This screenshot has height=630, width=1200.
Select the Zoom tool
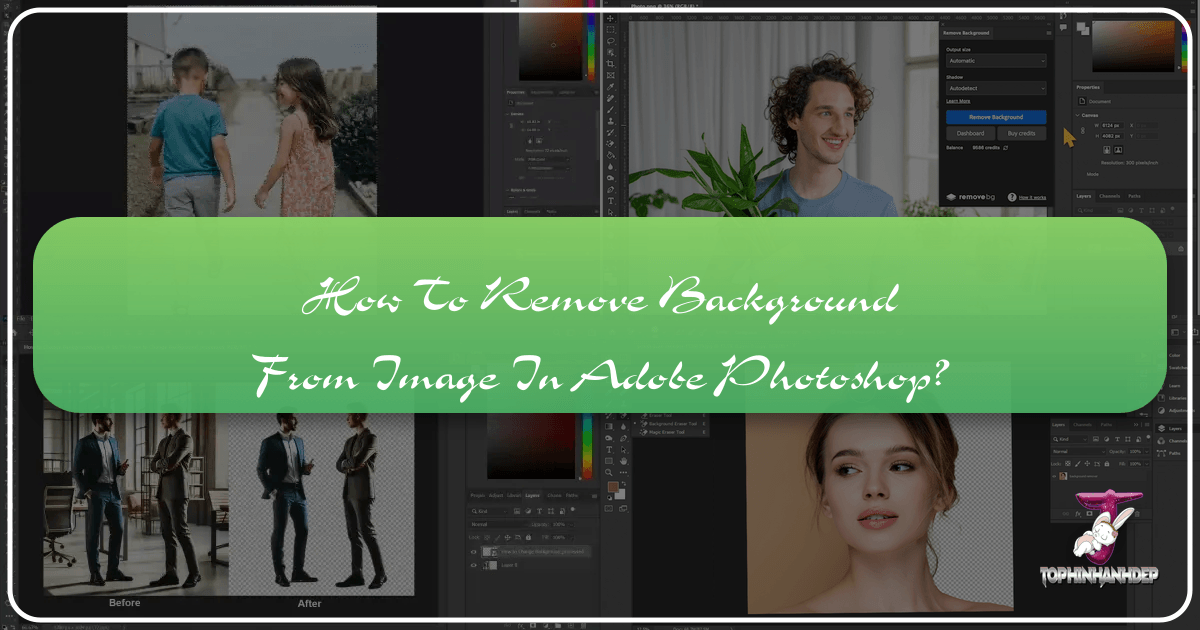[x=609, y=472]
